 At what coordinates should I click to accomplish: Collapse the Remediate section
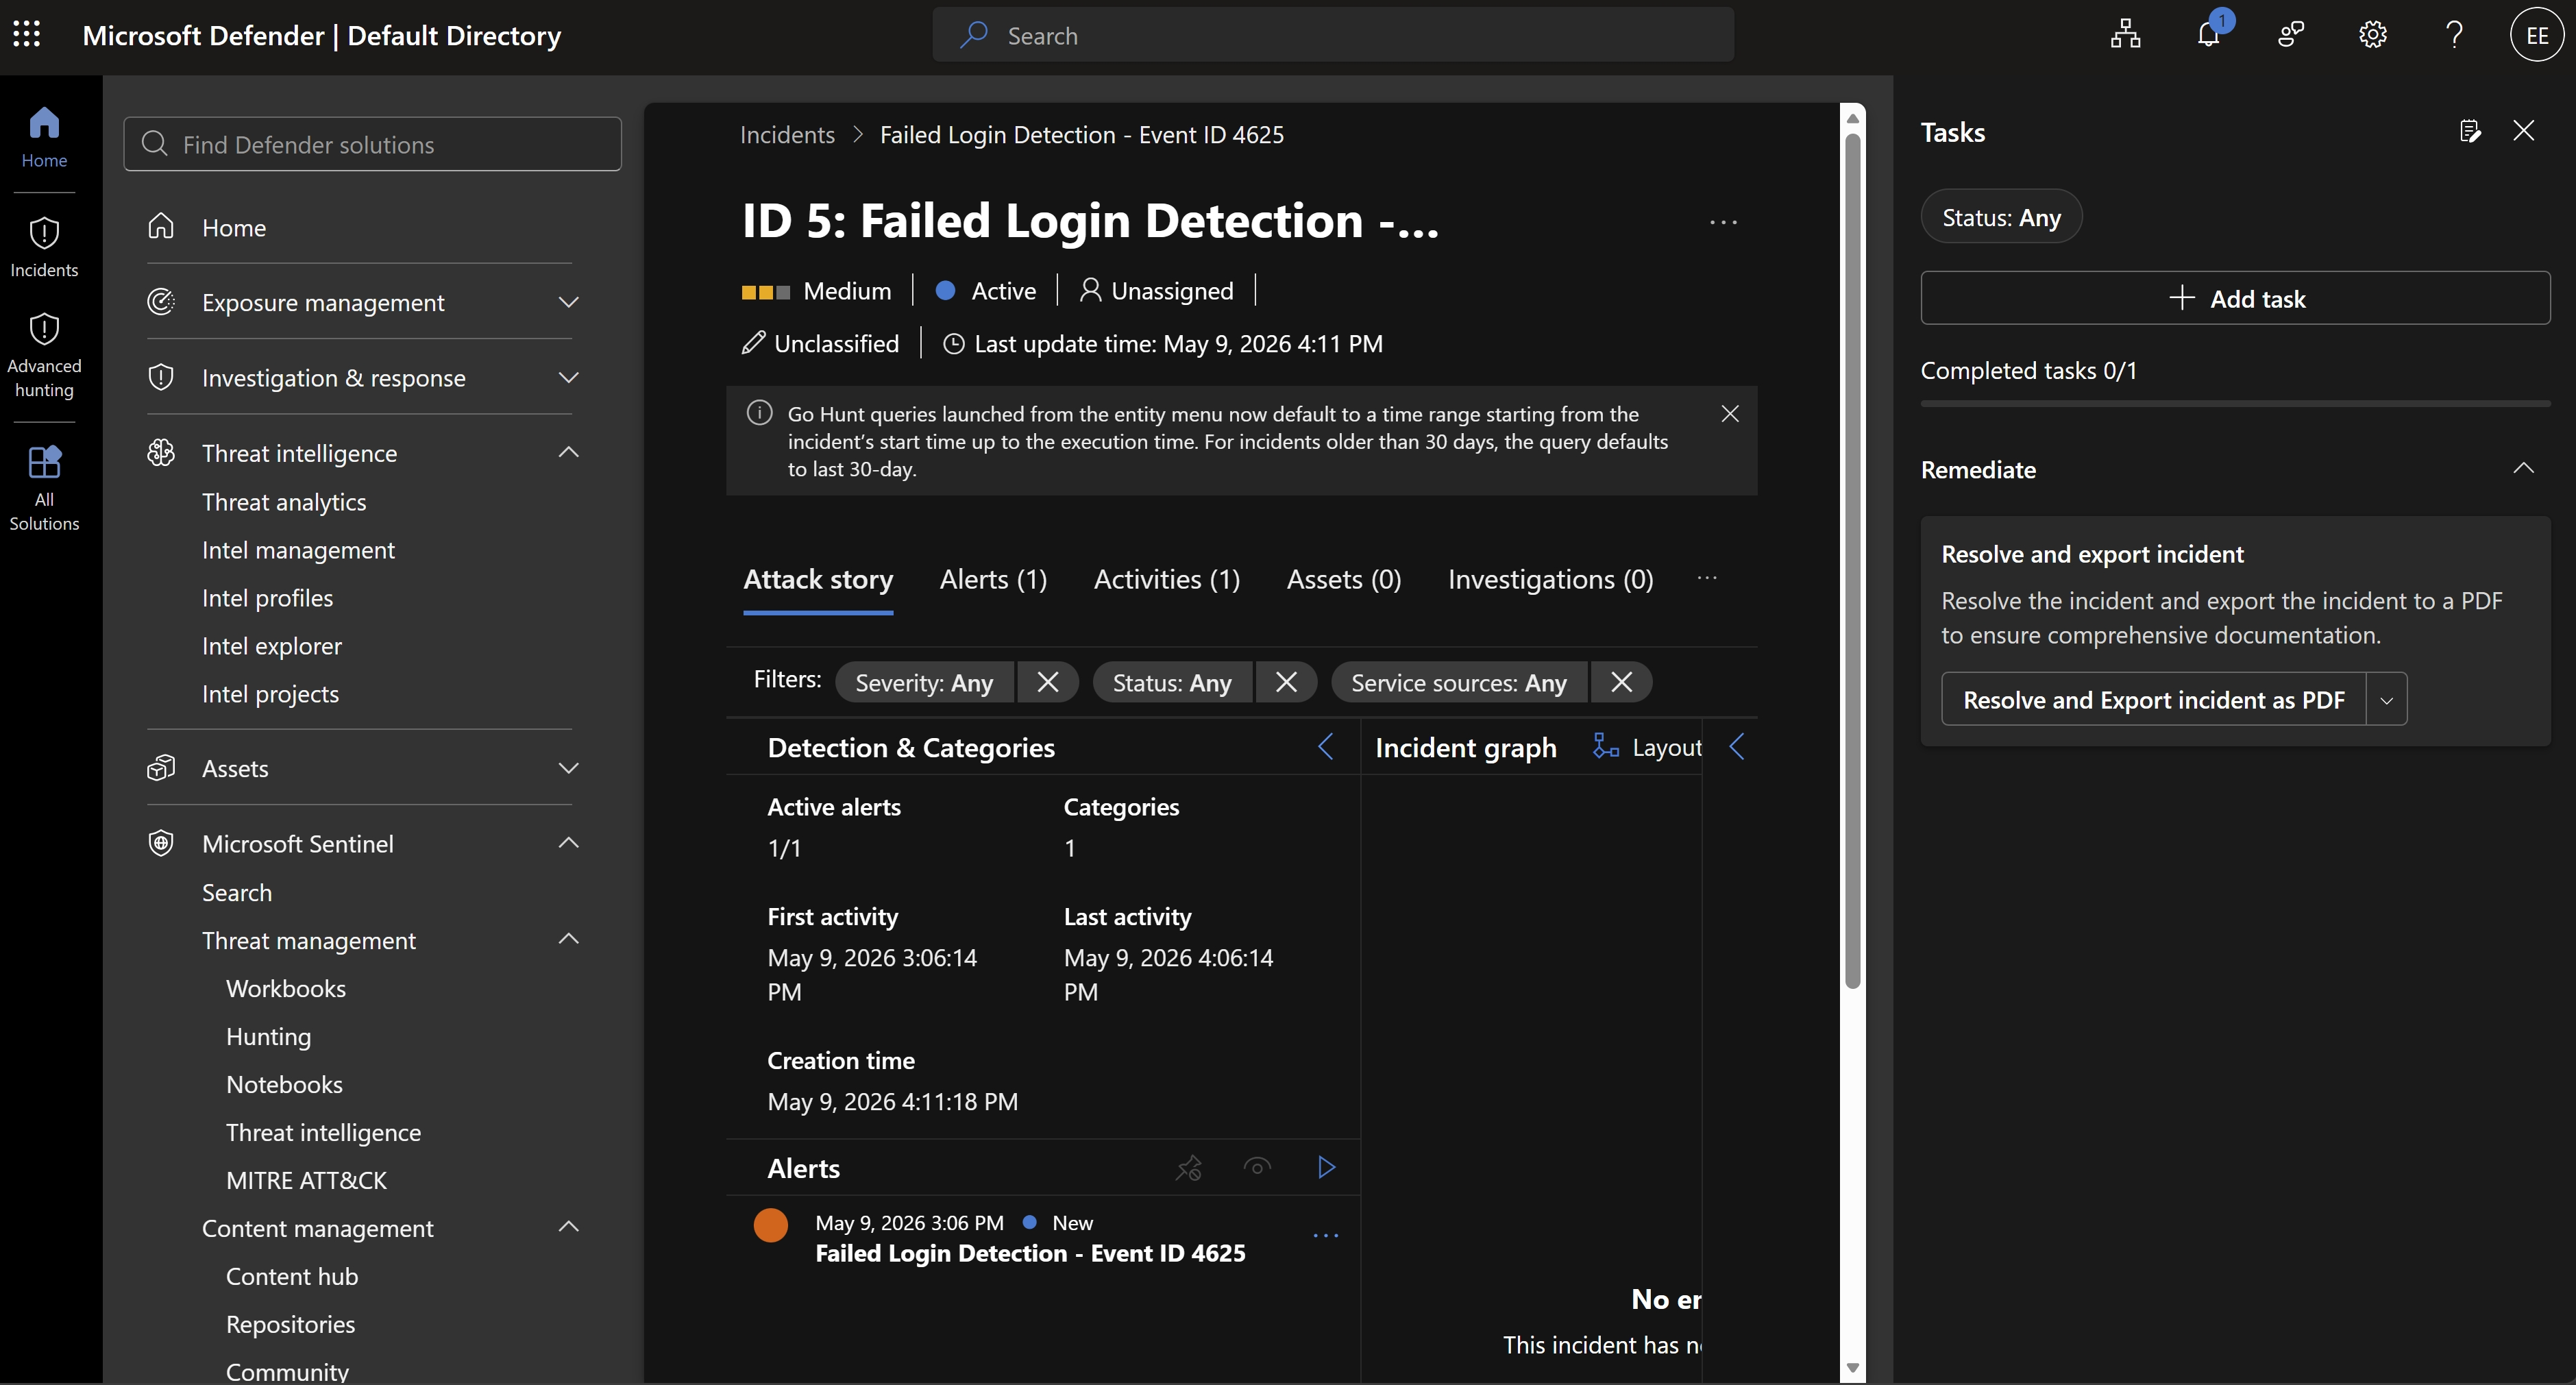pyautogui.click(x=2523, y=469)
